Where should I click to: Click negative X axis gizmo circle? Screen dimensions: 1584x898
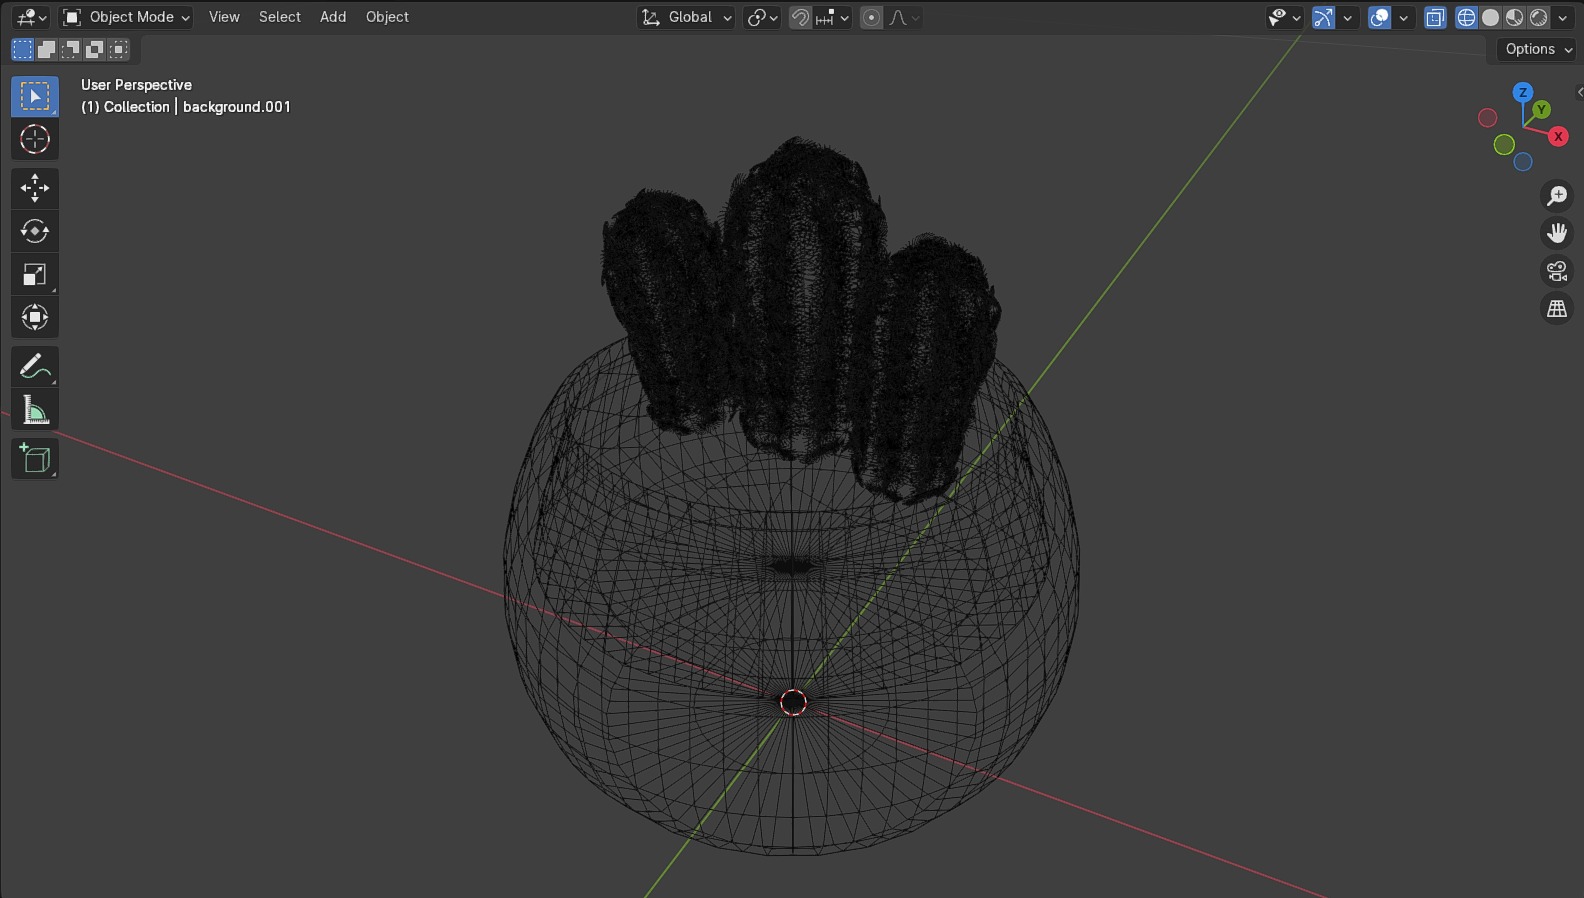pyautogui.click(x=1488, y=118)
